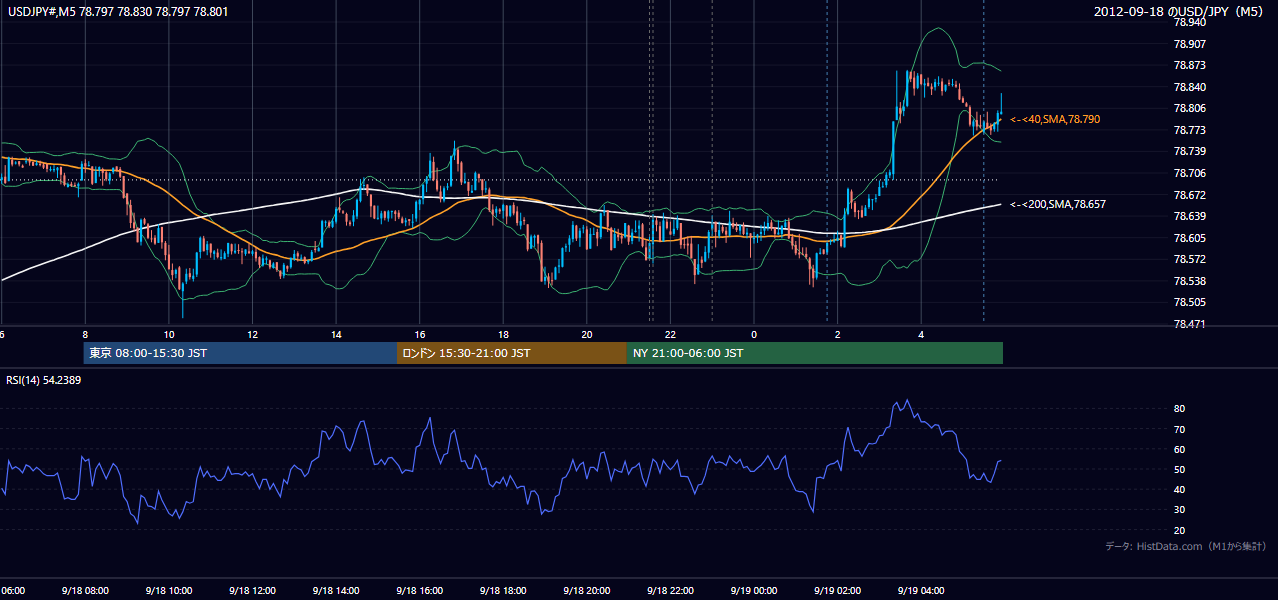
Task: Click the 9/18 10:00 date label
Action: click(168, 591)
